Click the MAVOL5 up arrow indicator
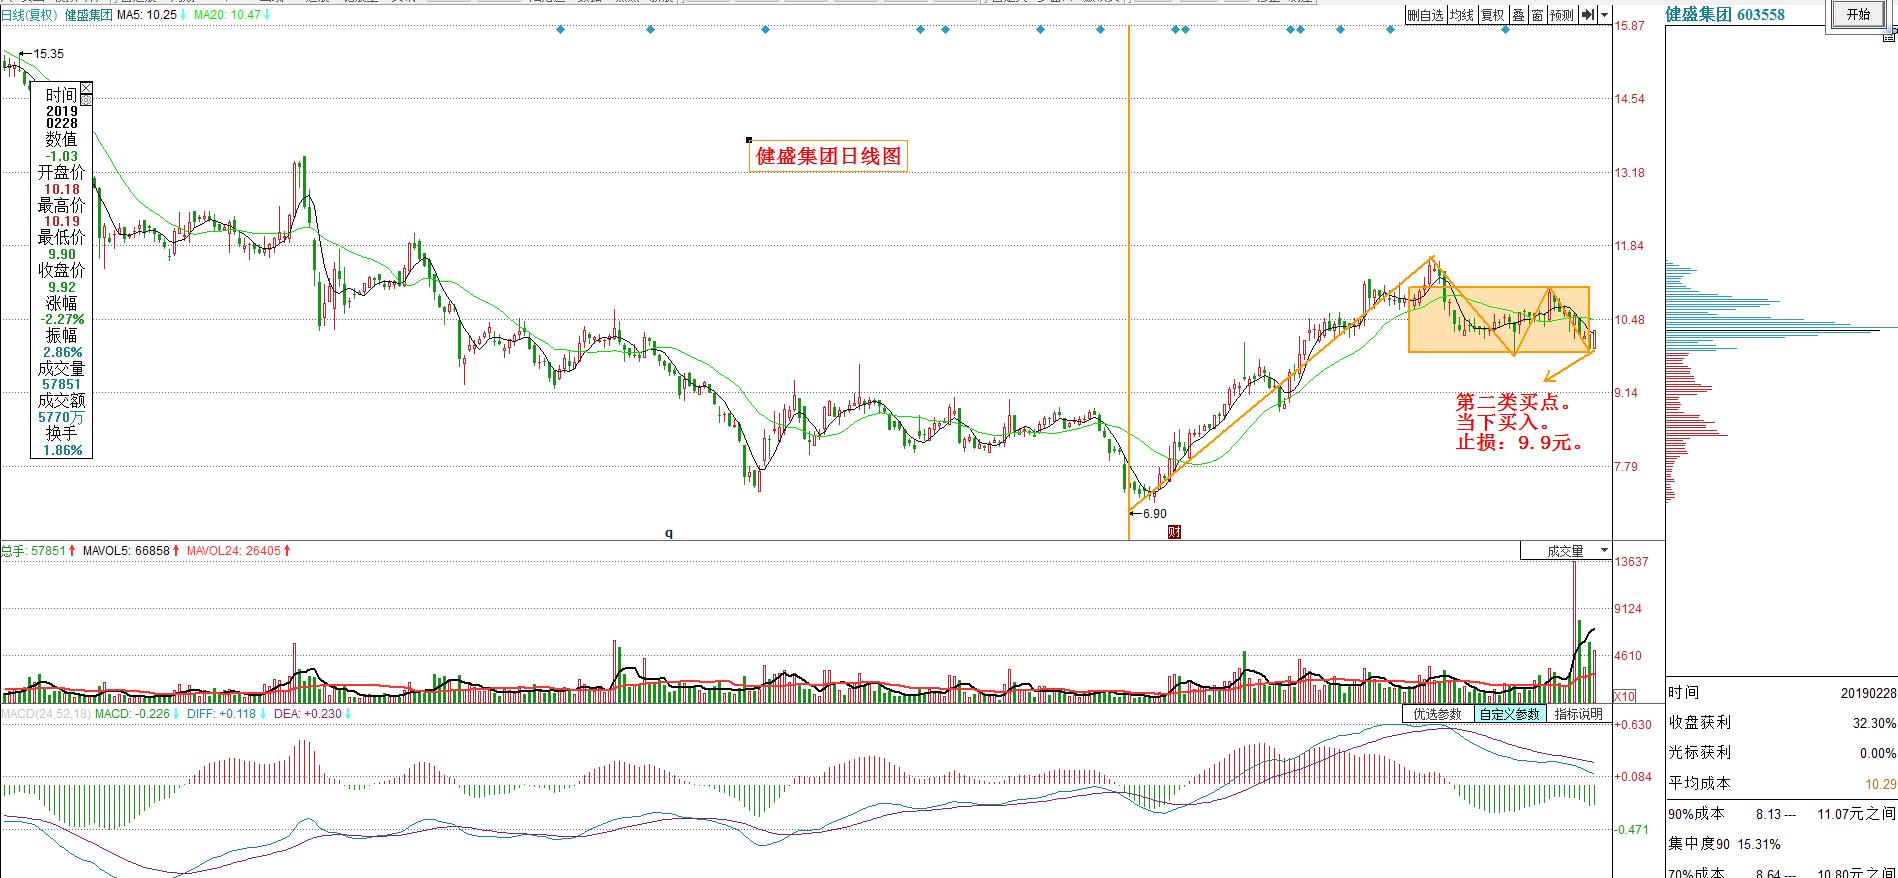Viewport: 1898px width, 878px height. 178,550
